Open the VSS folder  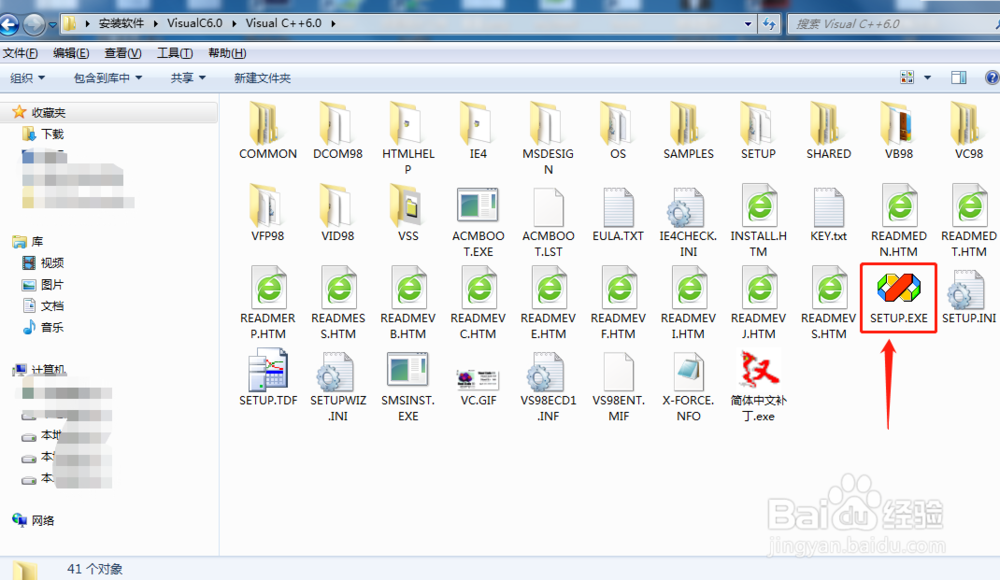click(x=408, y=213)
